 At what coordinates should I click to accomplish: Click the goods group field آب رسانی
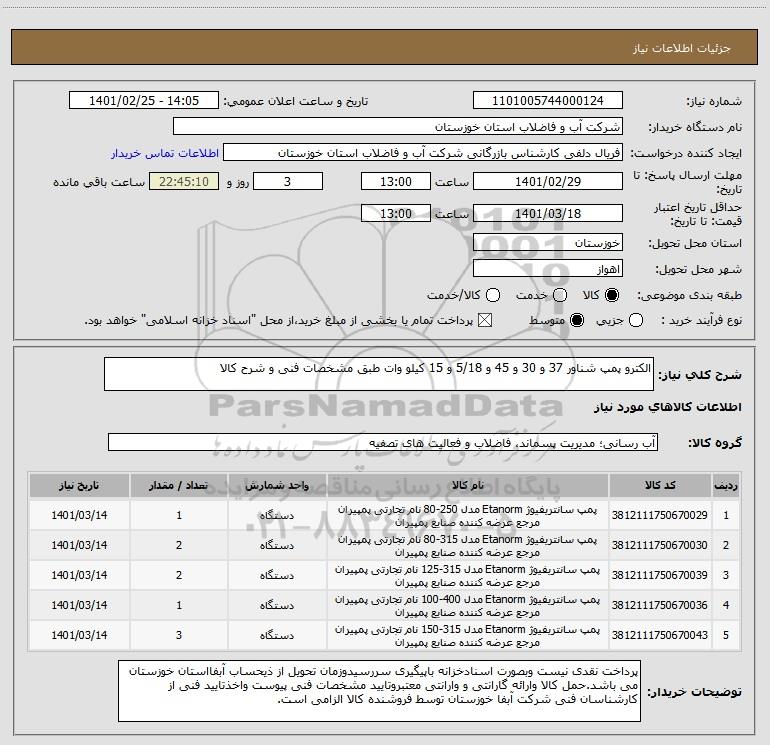click(x=383, y=442)
